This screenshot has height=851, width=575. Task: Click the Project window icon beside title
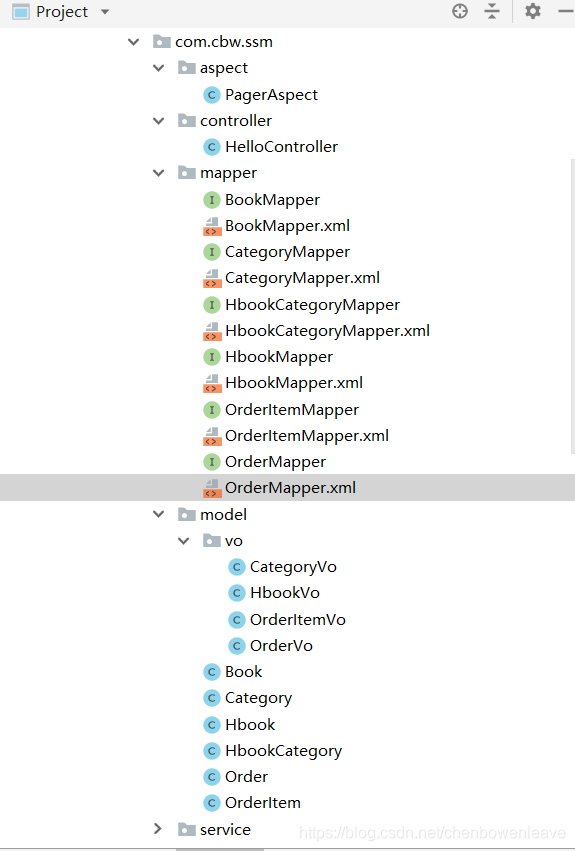tap(21, 11)
